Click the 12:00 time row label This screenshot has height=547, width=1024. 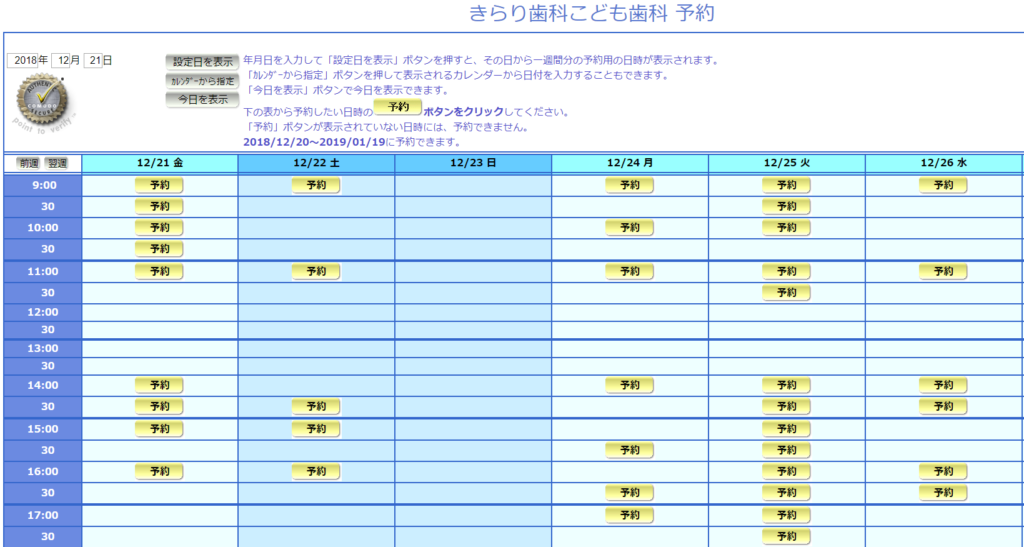pos(42,313)
